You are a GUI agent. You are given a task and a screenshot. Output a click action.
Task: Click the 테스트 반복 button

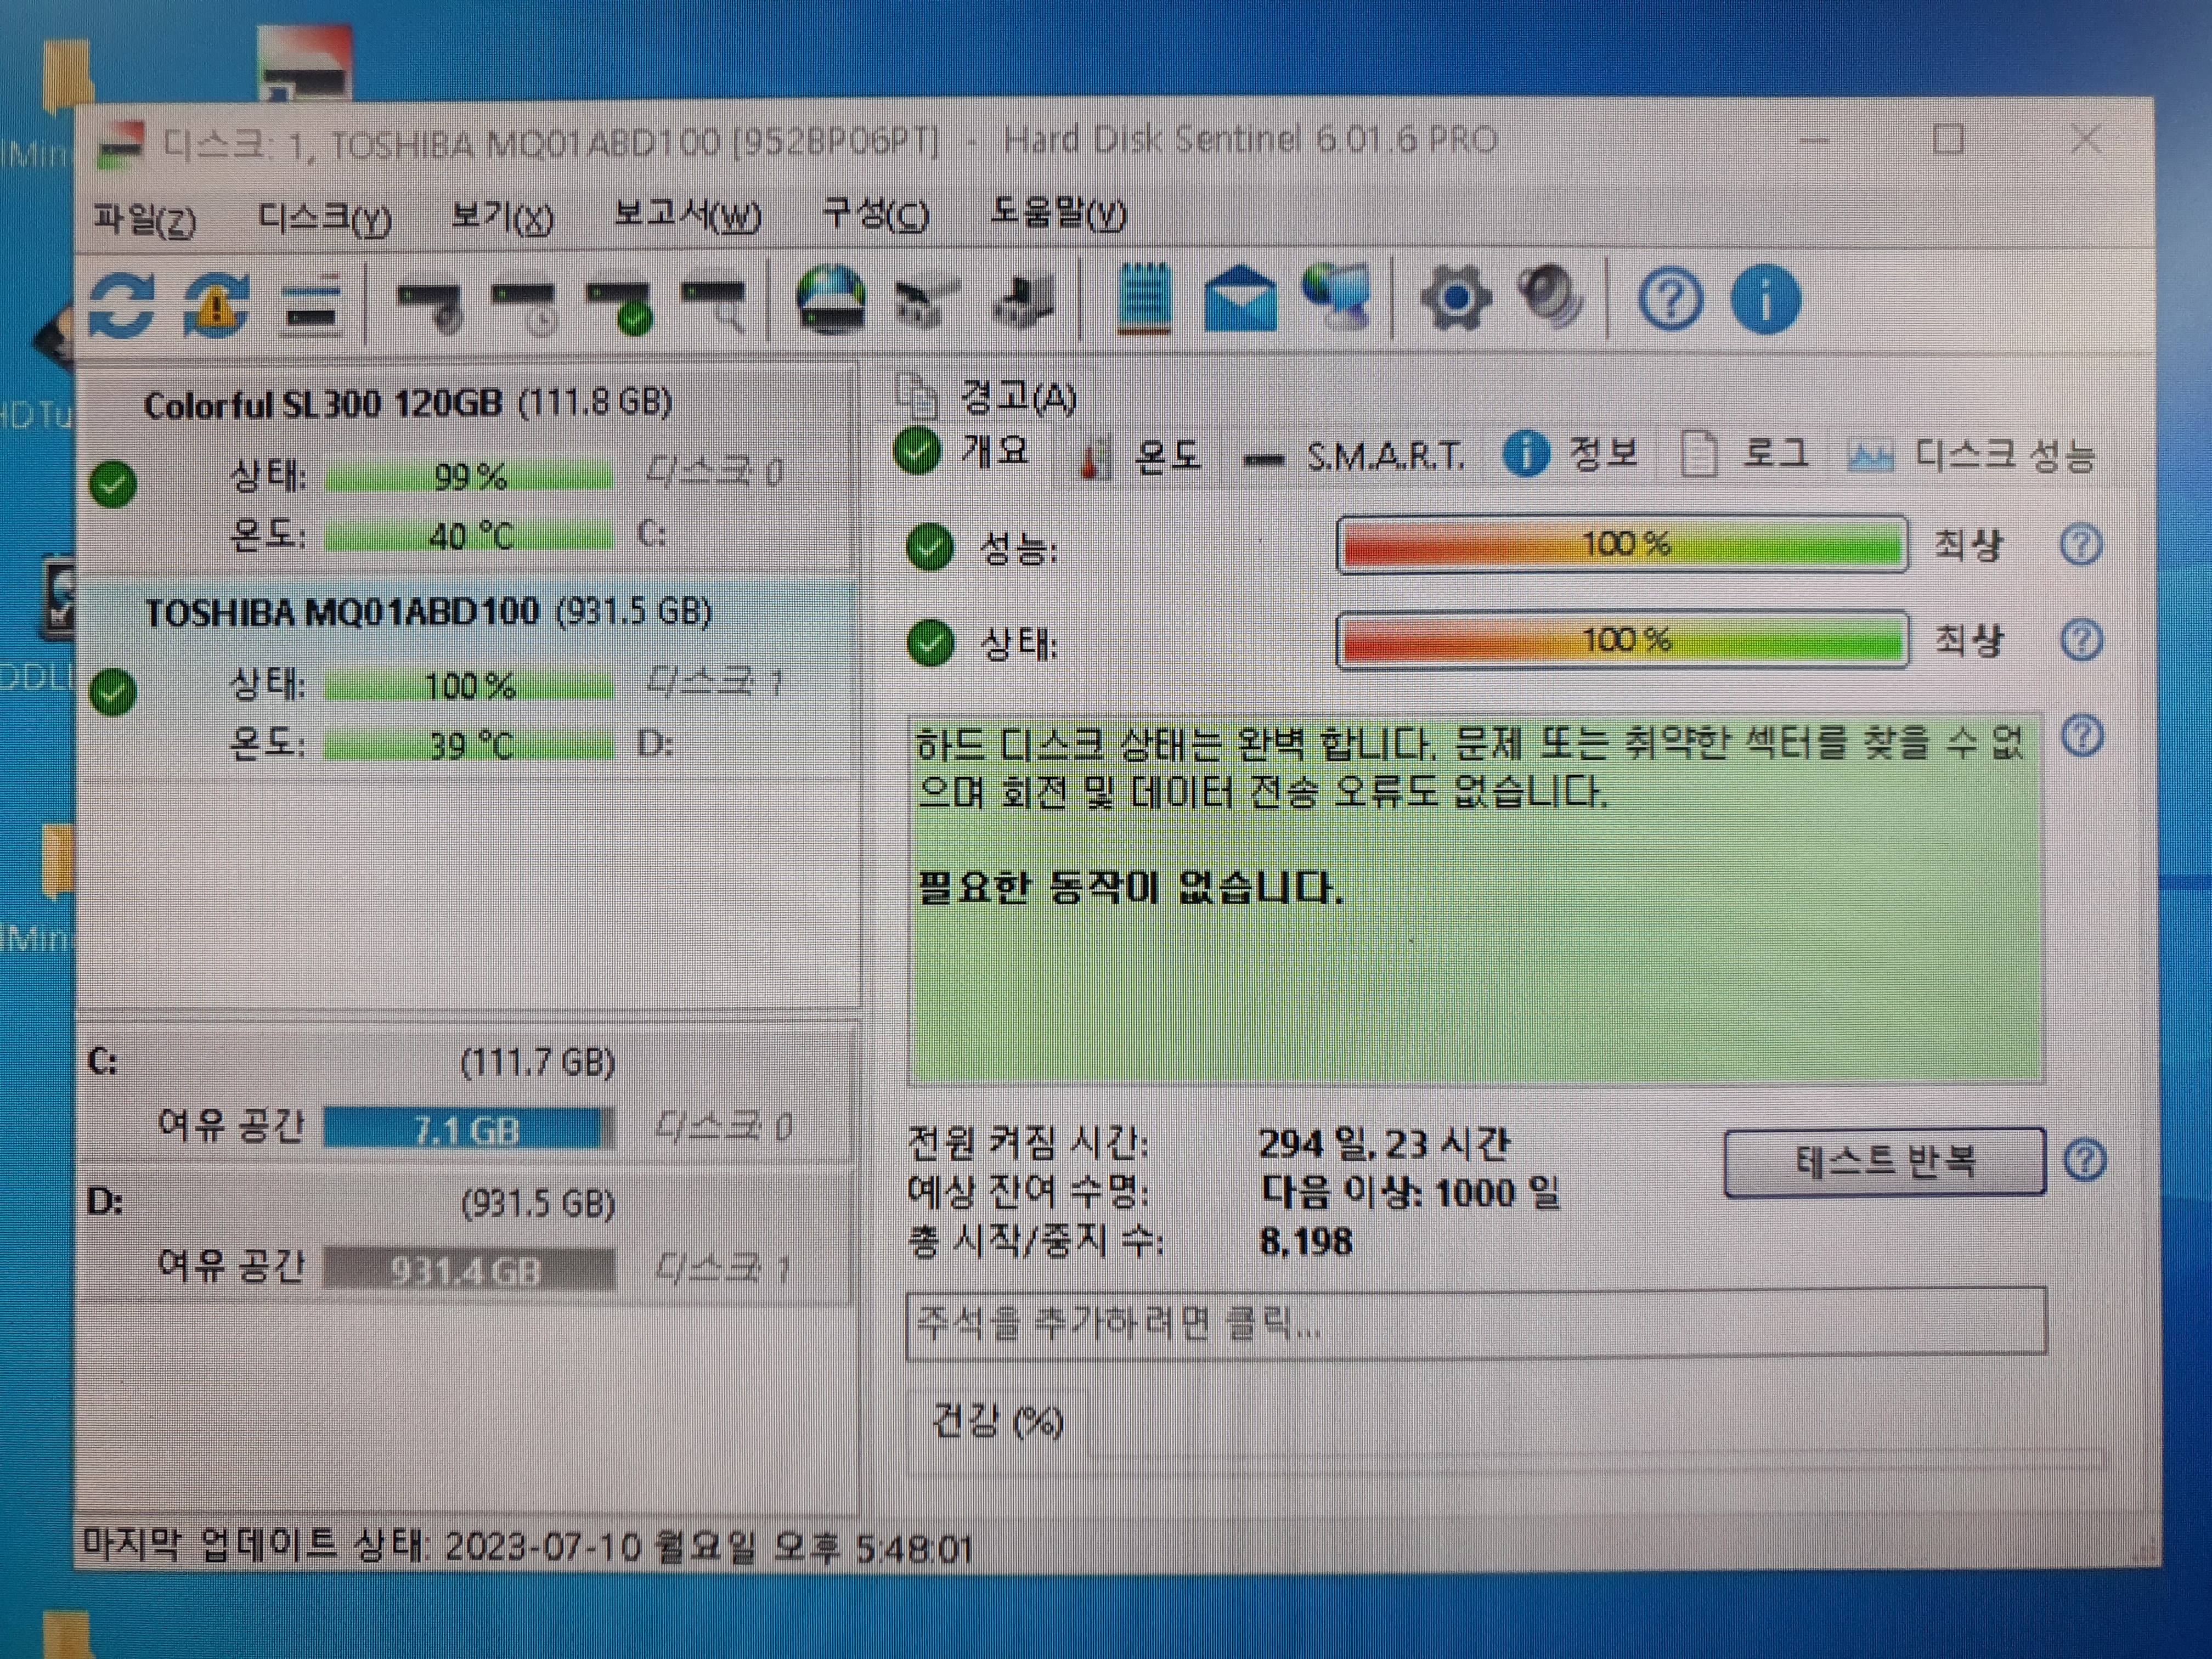tap(1885, 1161)
